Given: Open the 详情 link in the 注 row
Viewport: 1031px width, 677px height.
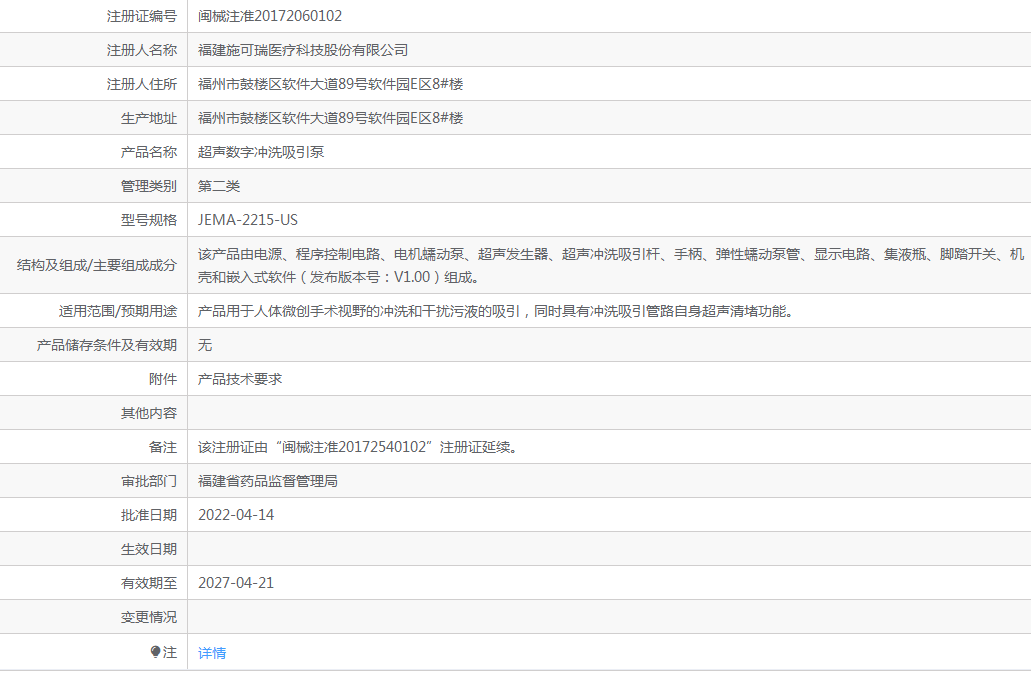Looking at the screenshot, I should pos(212,653).
